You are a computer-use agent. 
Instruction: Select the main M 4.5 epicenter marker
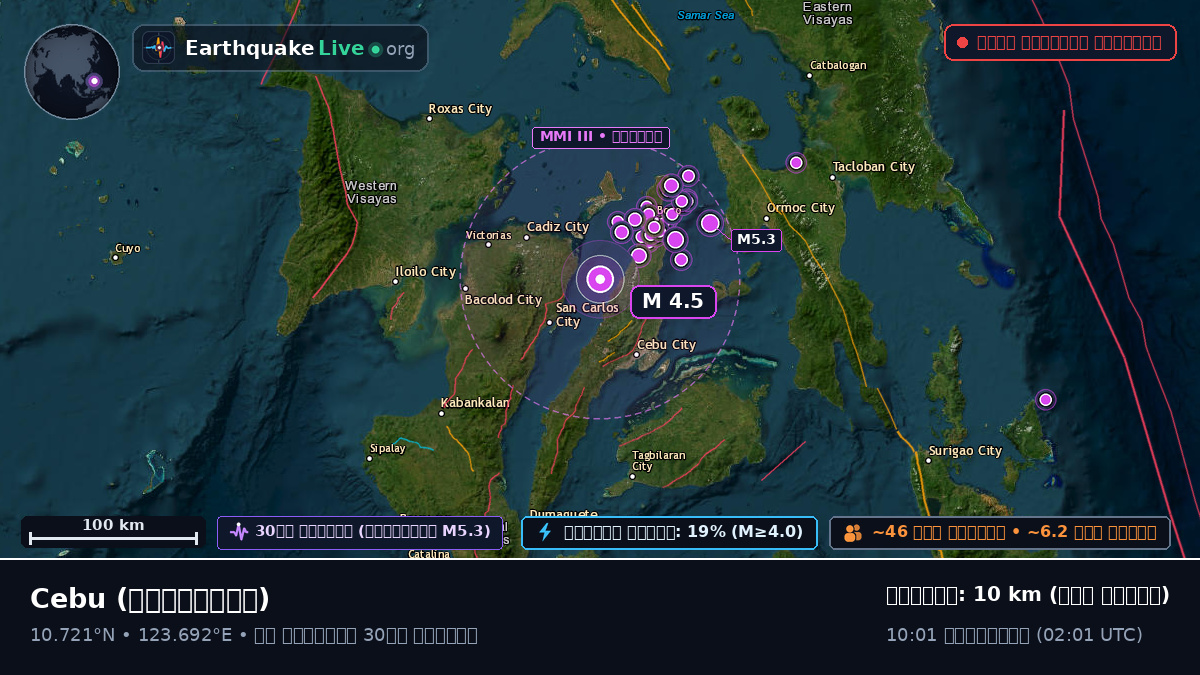point(600,279)
